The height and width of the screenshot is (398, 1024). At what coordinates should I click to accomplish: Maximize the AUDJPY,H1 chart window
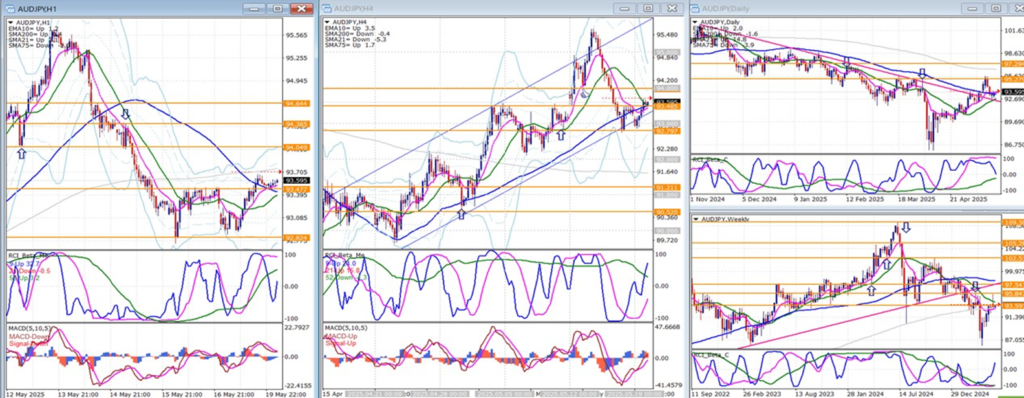coord(279,8)
